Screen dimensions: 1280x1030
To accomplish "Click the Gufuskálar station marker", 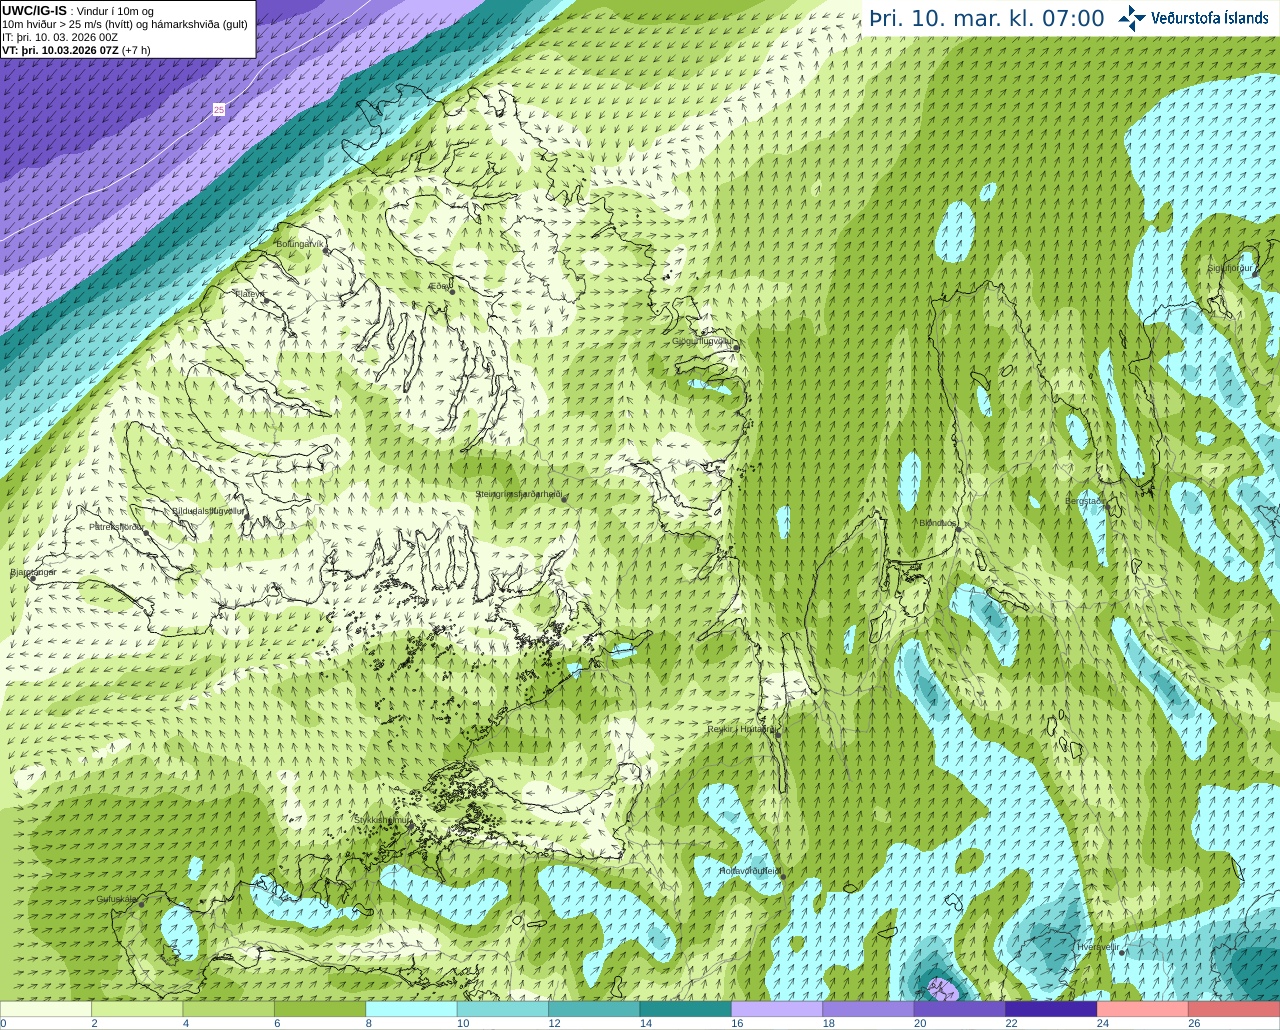I will coord(141,904).
